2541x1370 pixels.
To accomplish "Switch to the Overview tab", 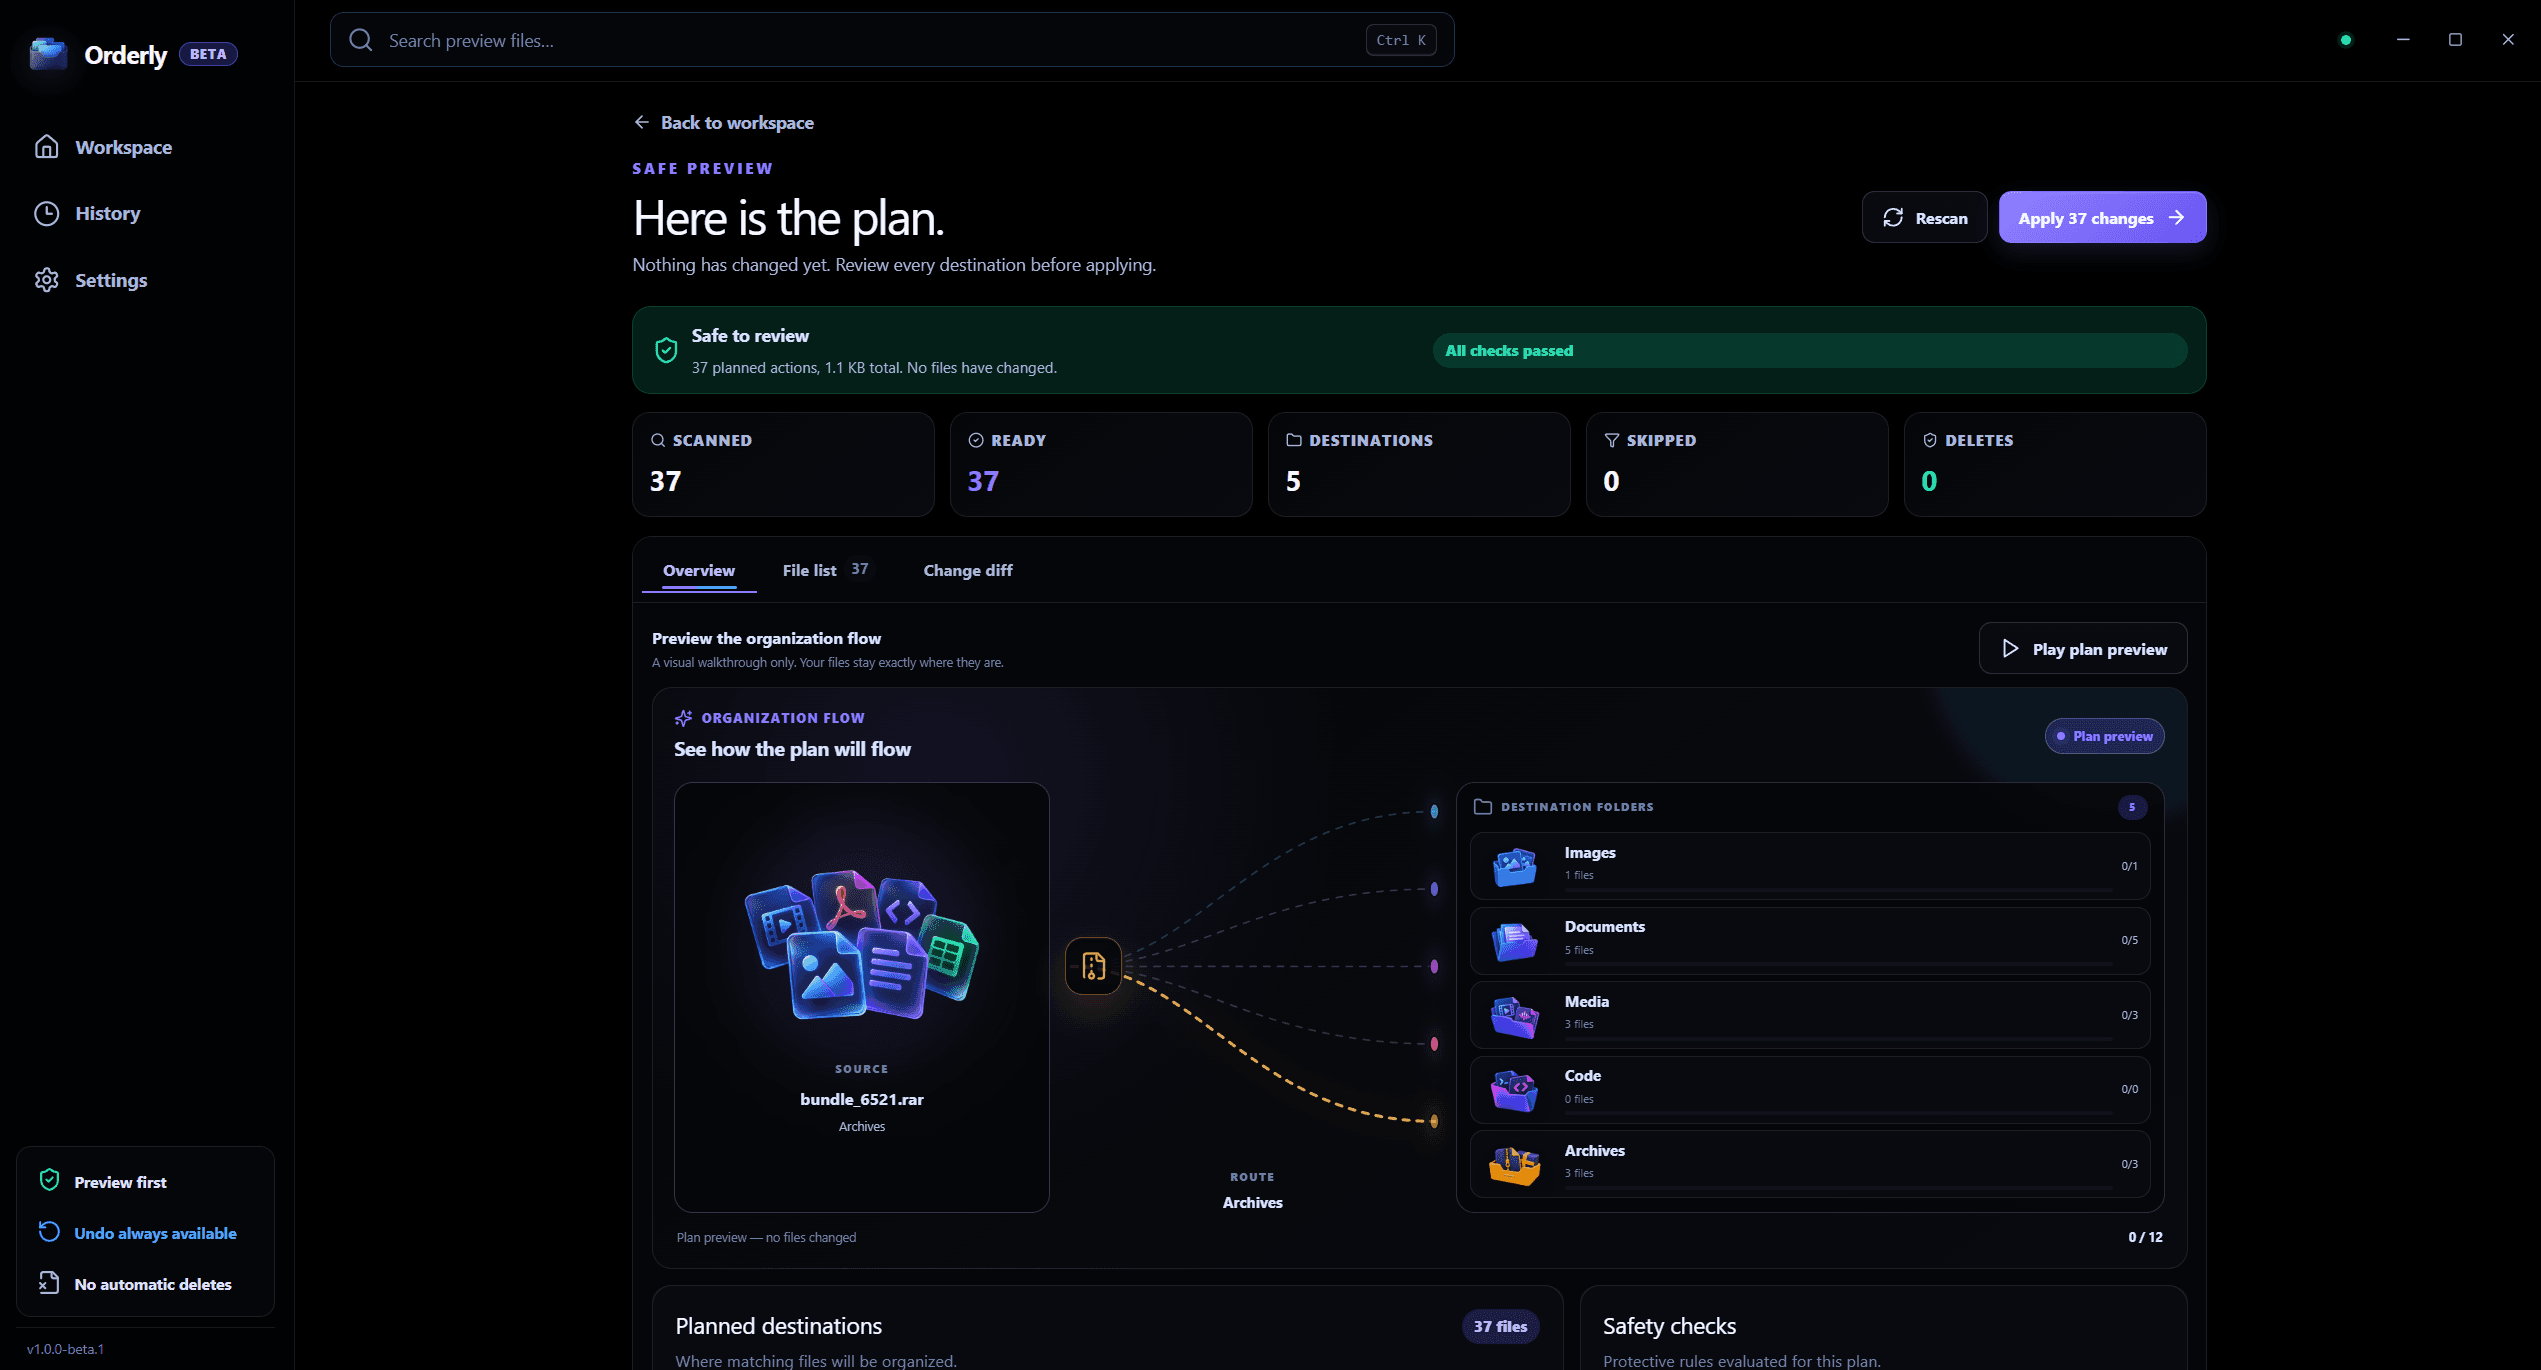I will 699,570.
